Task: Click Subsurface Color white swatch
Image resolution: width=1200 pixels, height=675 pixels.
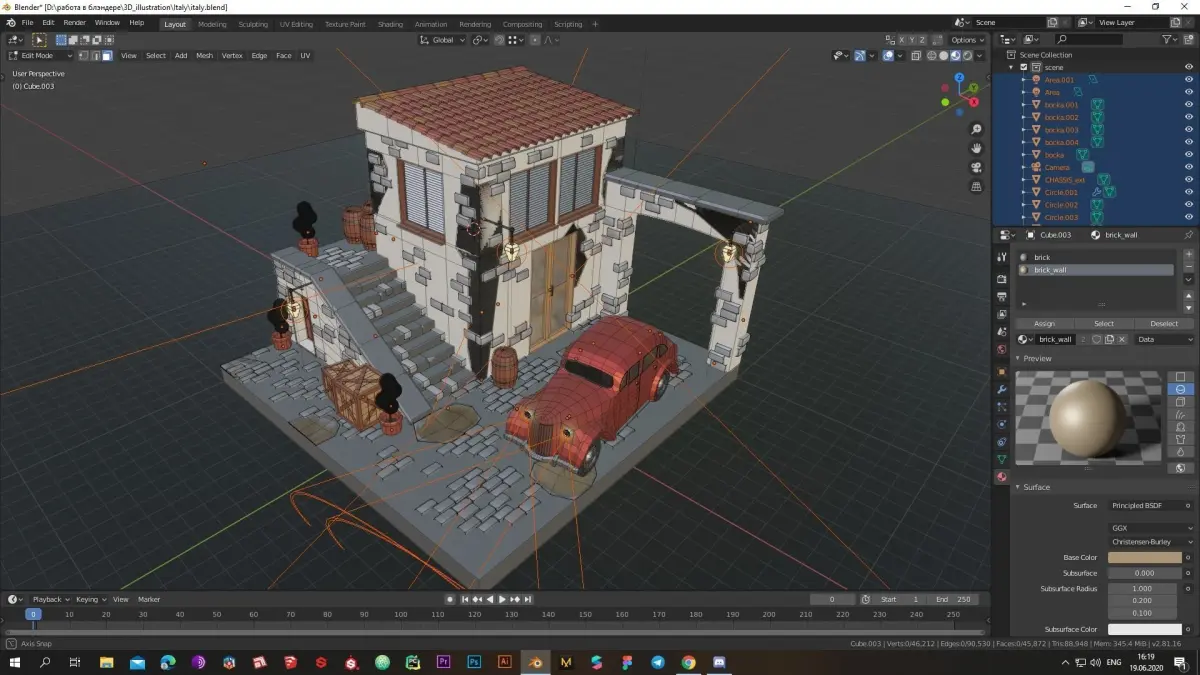Action: (1144, 629)
